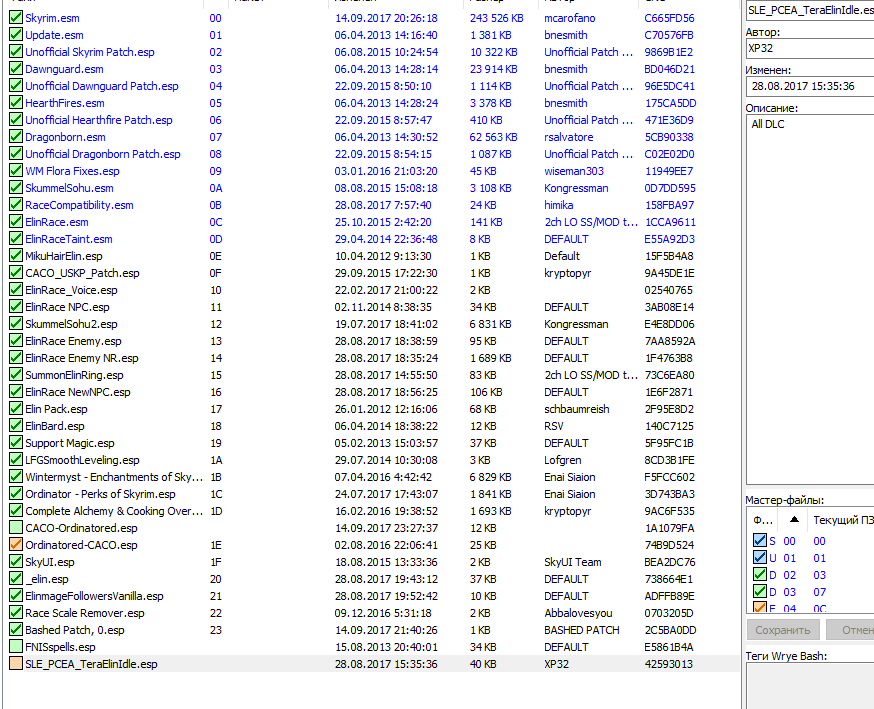Uncheck the MikuHairElin.esp checkbox
Viewport: 874px width, 709px height.
pyautogui.click(x=16, y=255)
